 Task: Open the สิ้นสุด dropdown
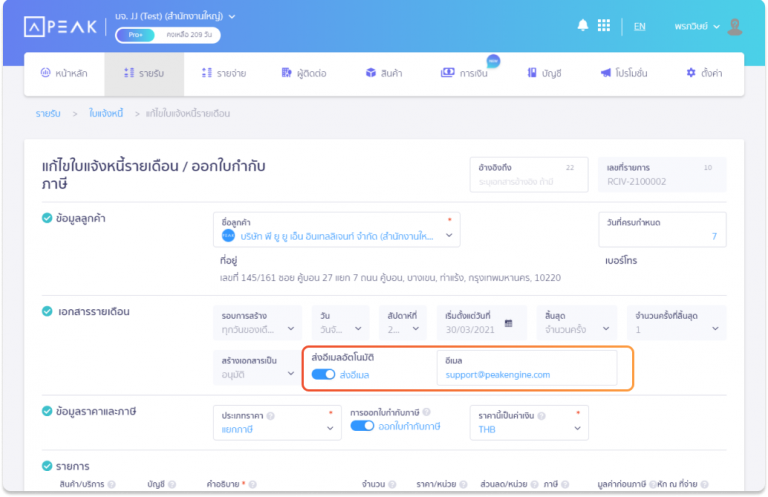pos(577,323)
